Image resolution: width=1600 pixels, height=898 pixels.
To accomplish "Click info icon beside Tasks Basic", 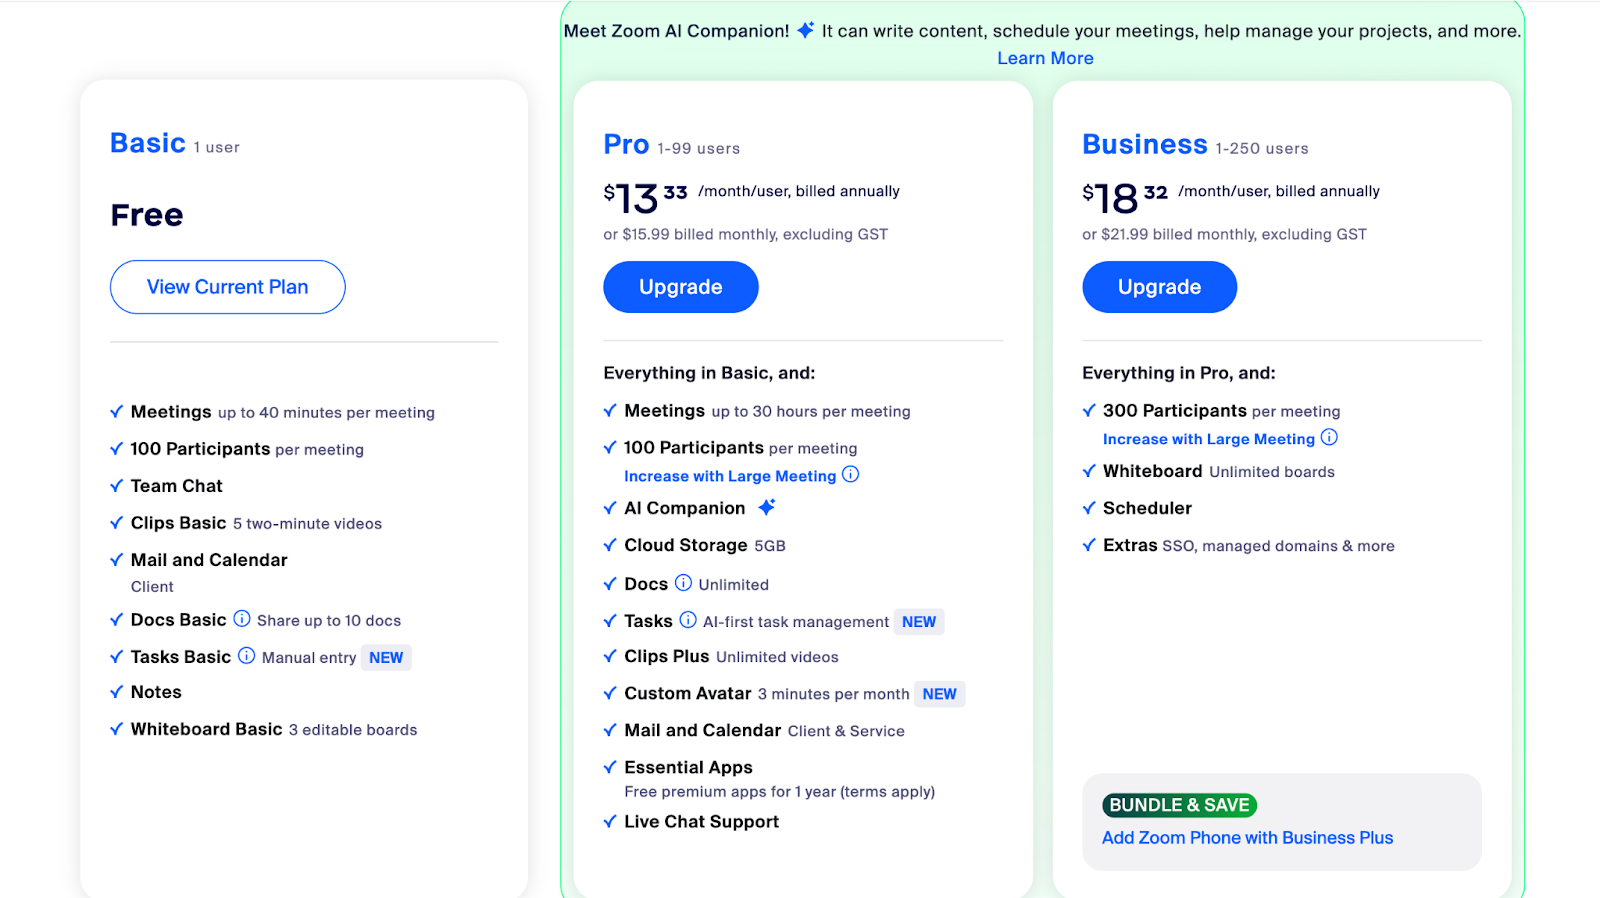I will (x=246, y=656).
